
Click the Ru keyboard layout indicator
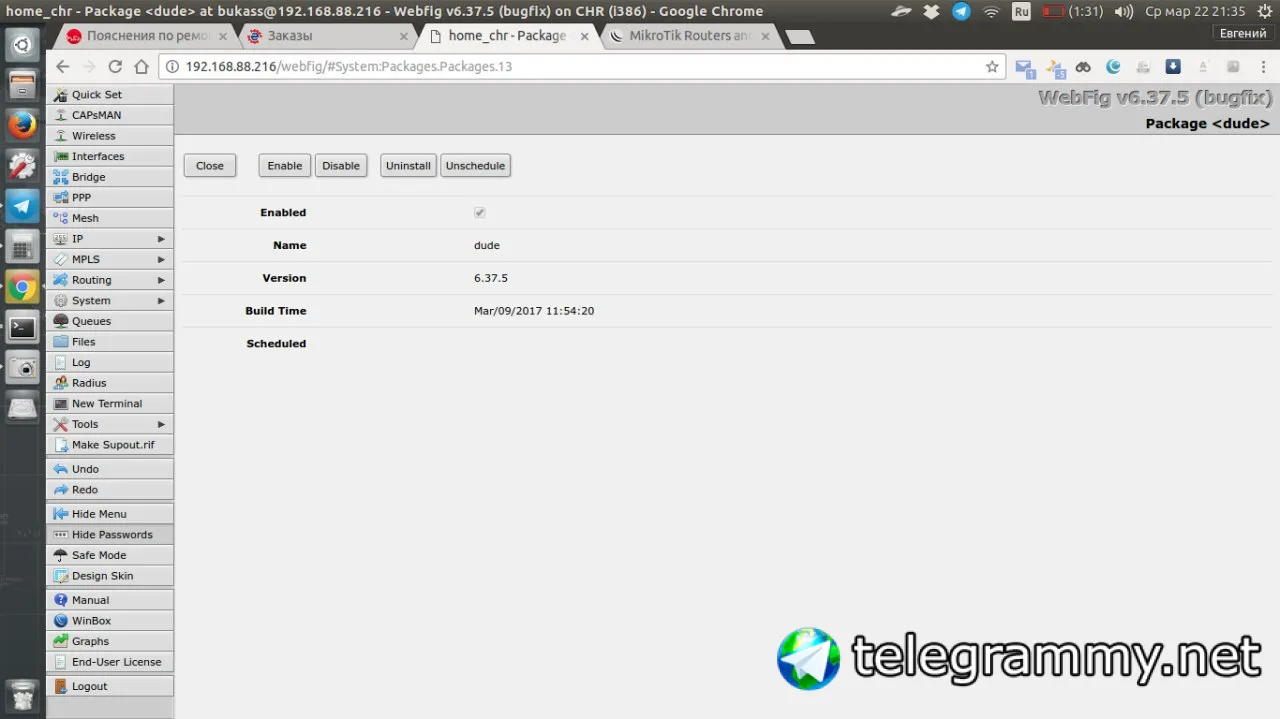(x=1021, y=11)
